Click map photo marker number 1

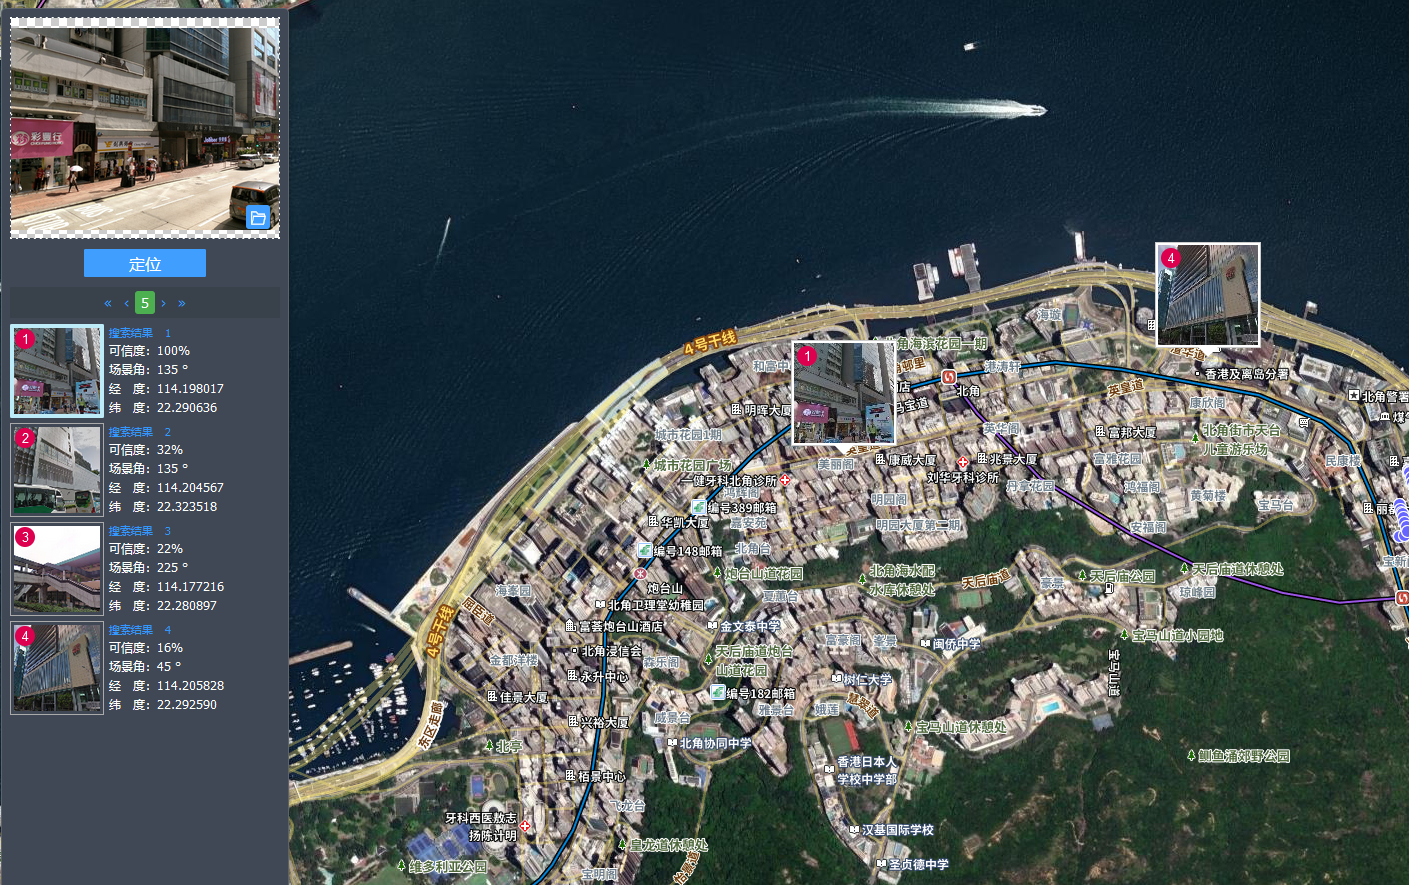point(843,393)
